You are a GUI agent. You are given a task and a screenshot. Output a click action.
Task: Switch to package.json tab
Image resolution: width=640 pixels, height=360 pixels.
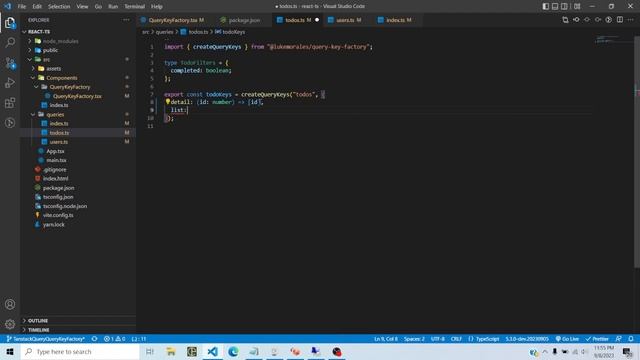(244, 20)
